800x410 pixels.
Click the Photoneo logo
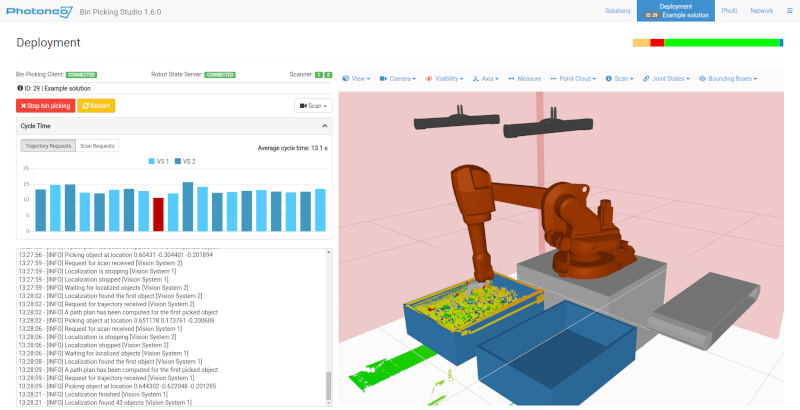(x=39, y=11)
